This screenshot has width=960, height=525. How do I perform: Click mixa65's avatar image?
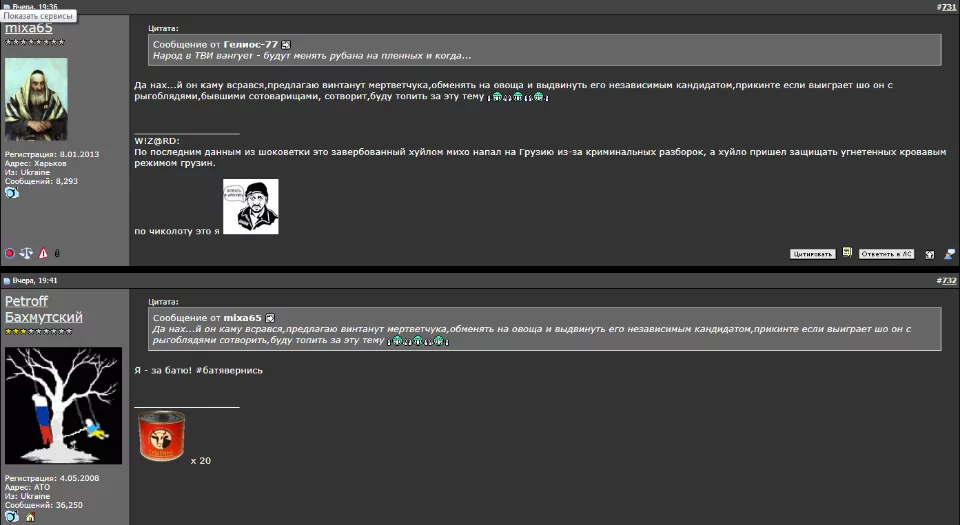pyautogui.click(x=36, y=99)
